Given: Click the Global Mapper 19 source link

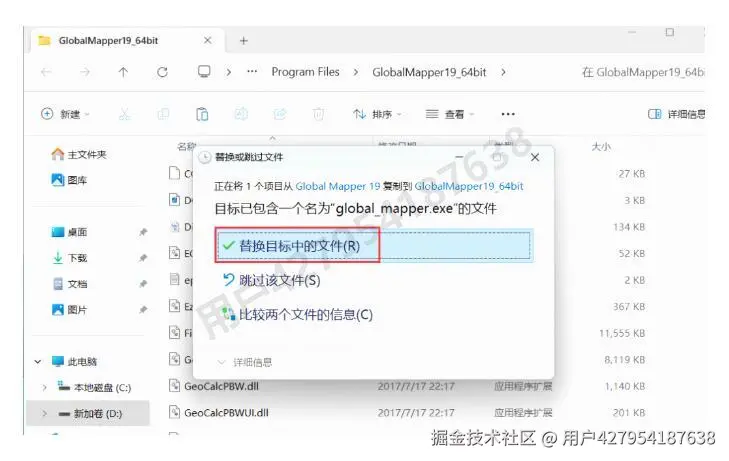Looking at the screenshot, I should pyautogui.click(x=338, y=186).
